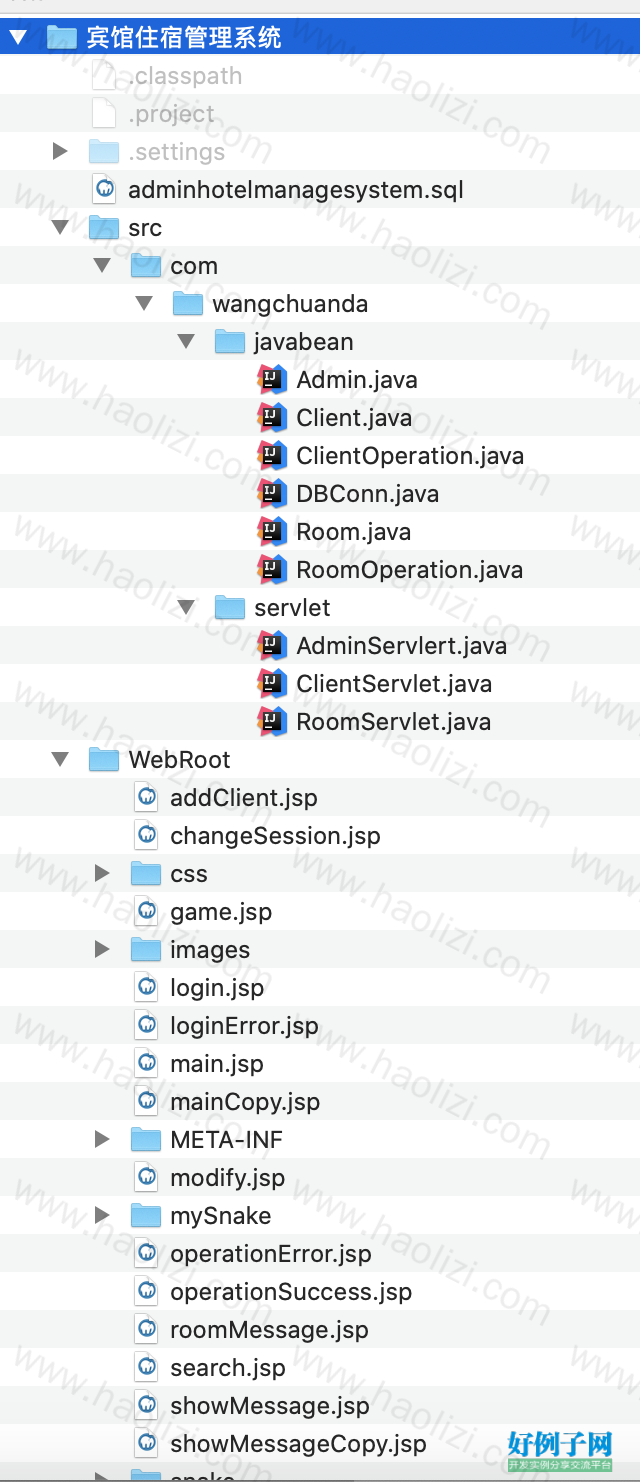Collapse the javabean folder
This screenshot has height=1482, width=640.
coord(186,342)
